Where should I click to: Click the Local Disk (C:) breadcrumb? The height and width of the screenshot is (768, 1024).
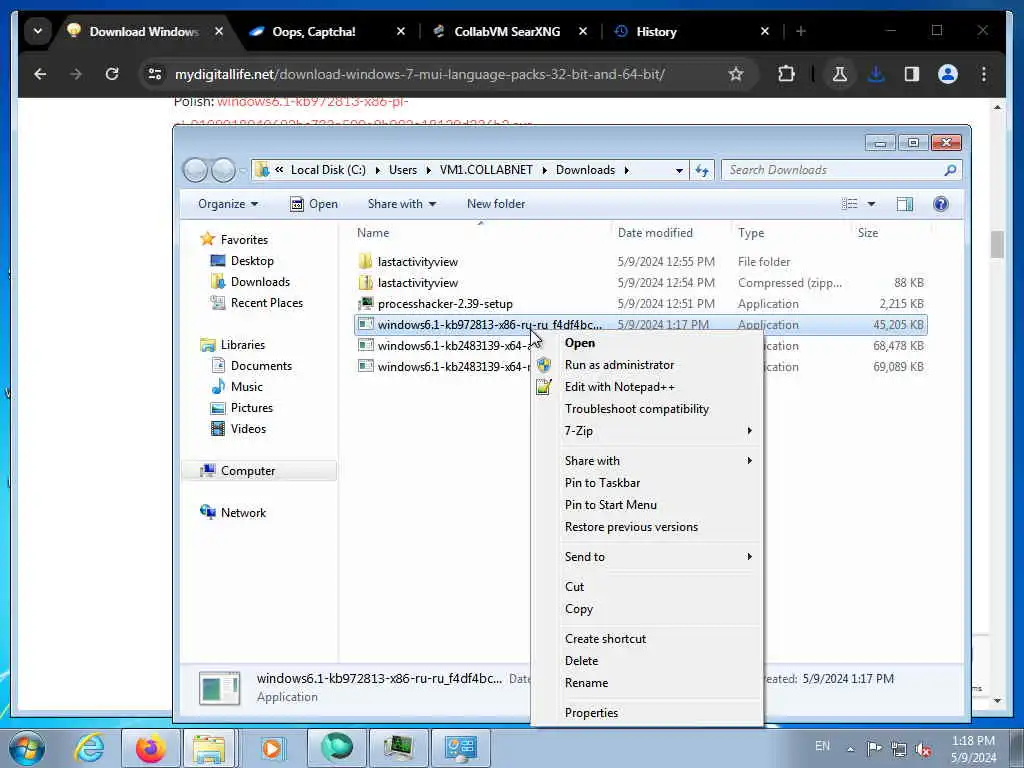pos(328,170)
